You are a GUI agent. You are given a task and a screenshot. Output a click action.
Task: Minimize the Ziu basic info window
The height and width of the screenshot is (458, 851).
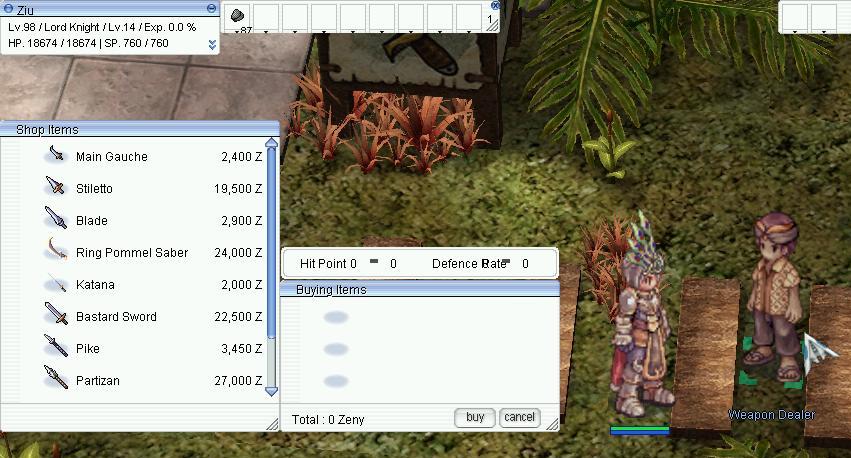coord(212,8)
